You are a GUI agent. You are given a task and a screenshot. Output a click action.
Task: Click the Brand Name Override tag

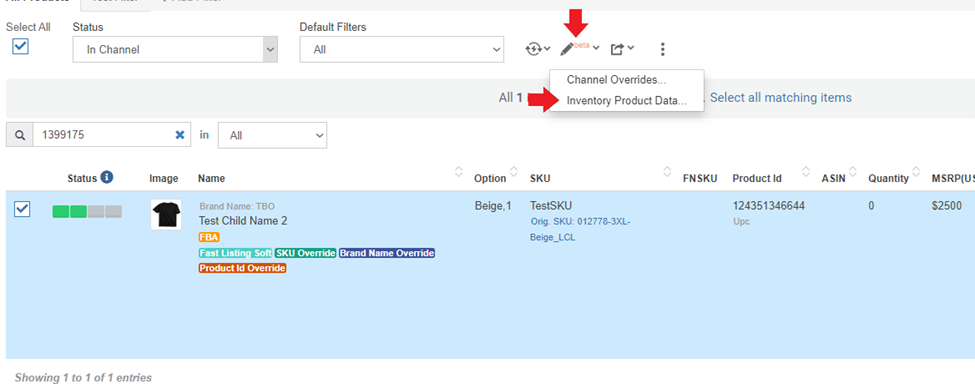click(x=387, y=253)
